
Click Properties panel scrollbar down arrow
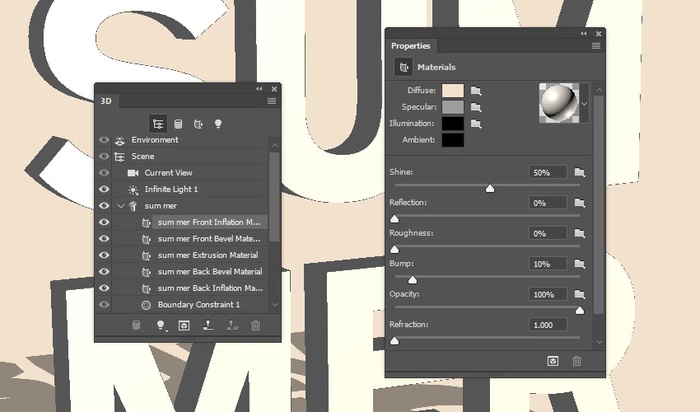coord(599,342)
